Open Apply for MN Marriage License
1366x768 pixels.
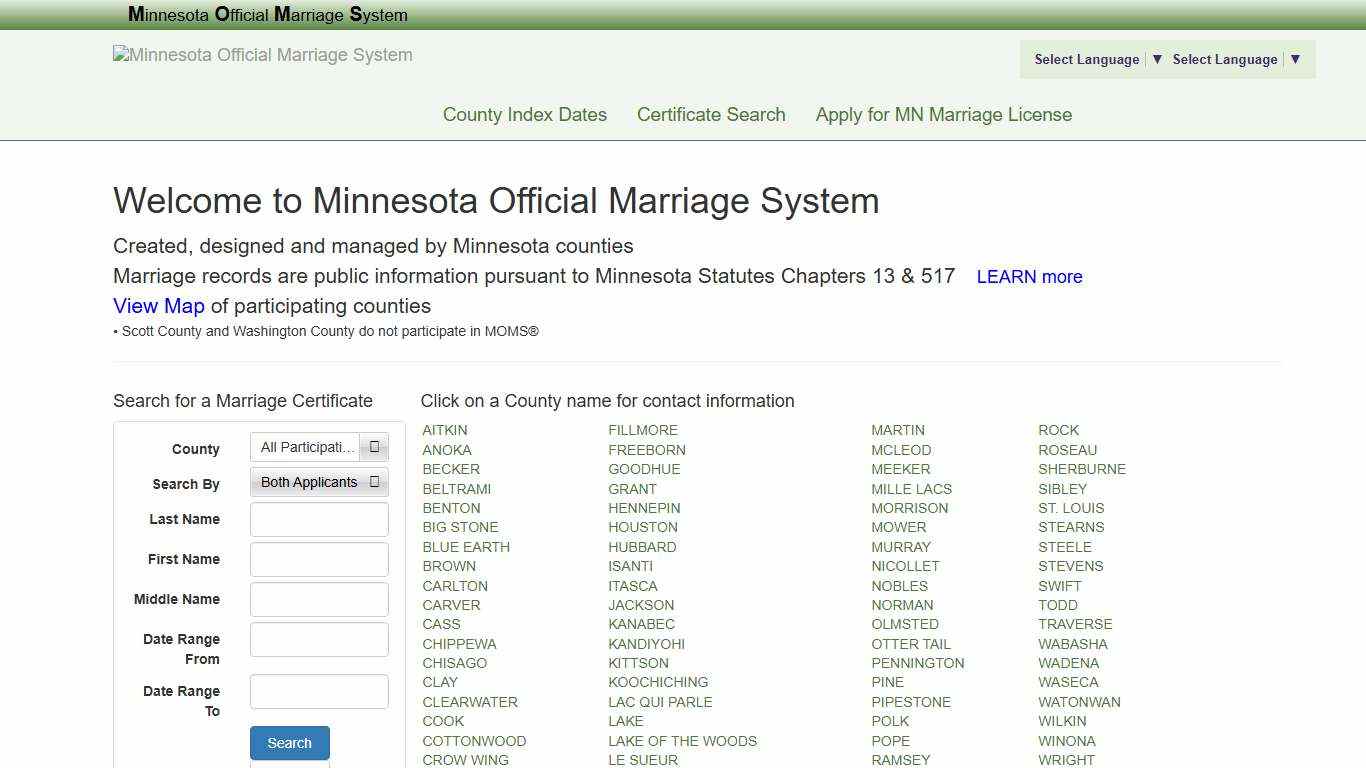943,114
